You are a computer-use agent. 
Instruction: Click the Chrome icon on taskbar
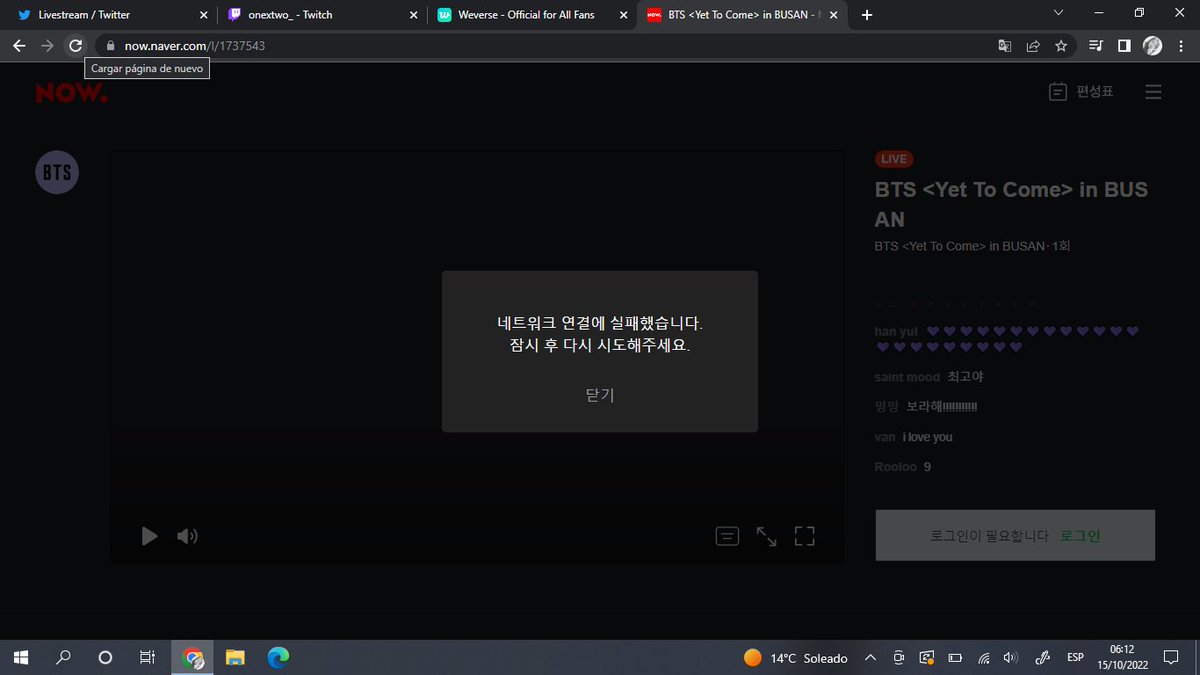tap(194, 657)
